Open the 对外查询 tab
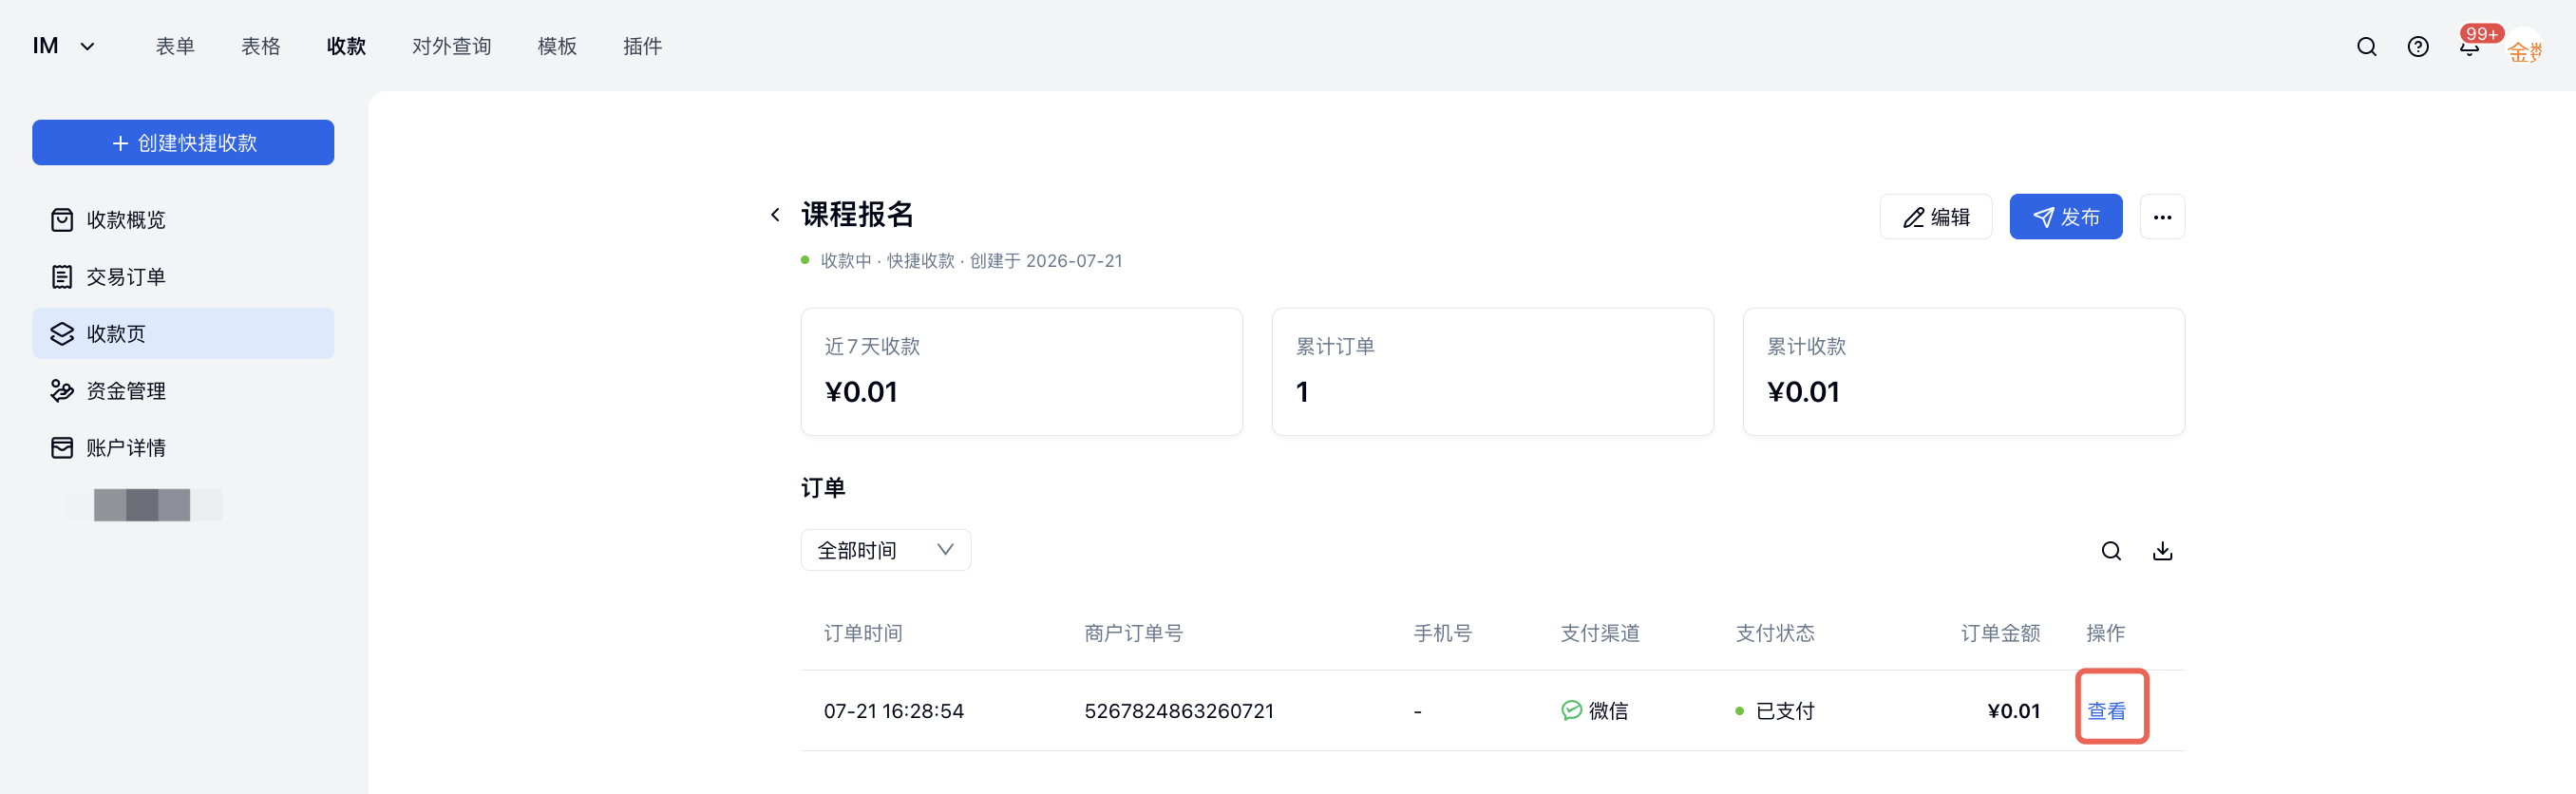Image resolution: width=2576 pixels, height=794 pixels. coord(452,46)
